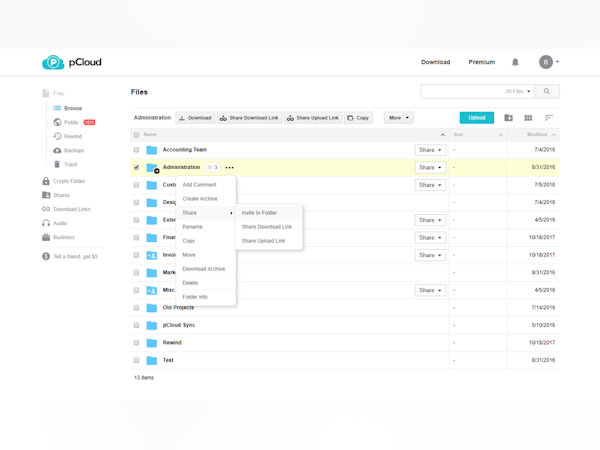Click toolbar Share Download Link button
The image size is (600, 450).
pyautogui.click(x=249, y=118)
